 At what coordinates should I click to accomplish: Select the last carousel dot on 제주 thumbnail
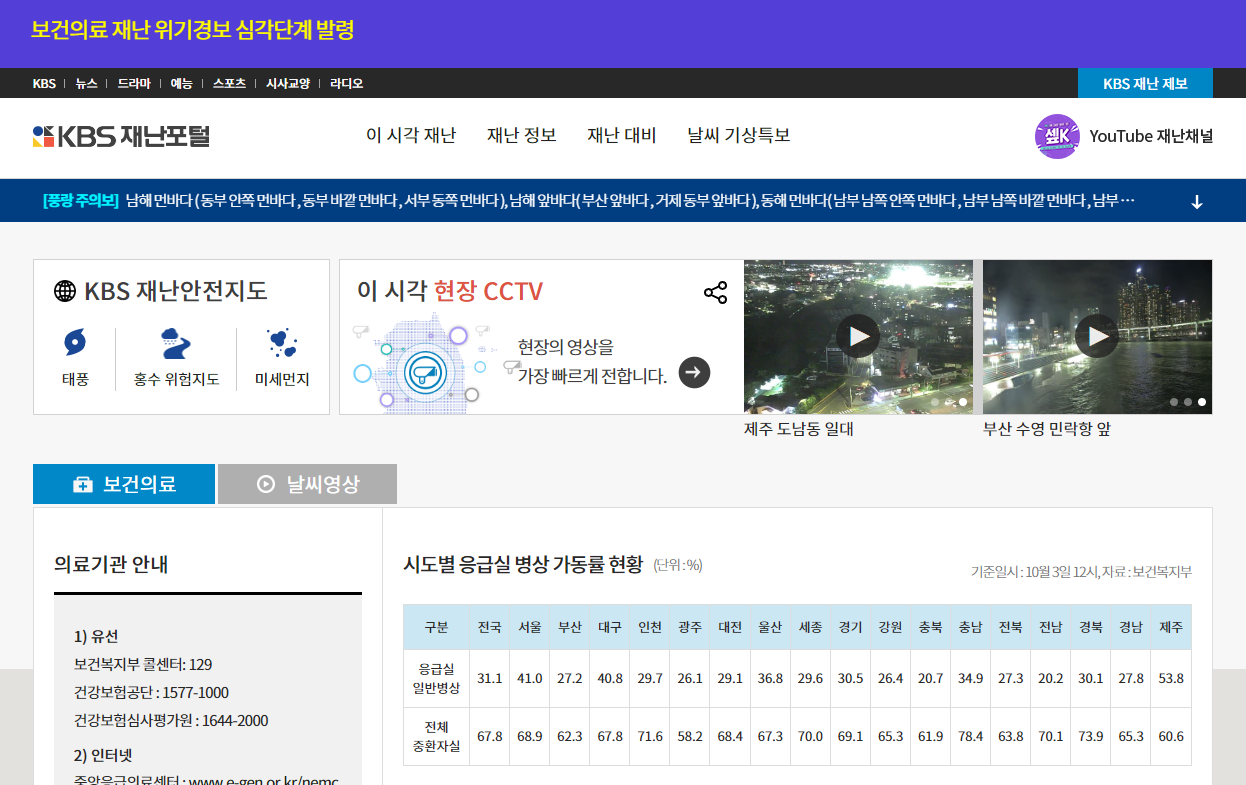pos(963,402)
